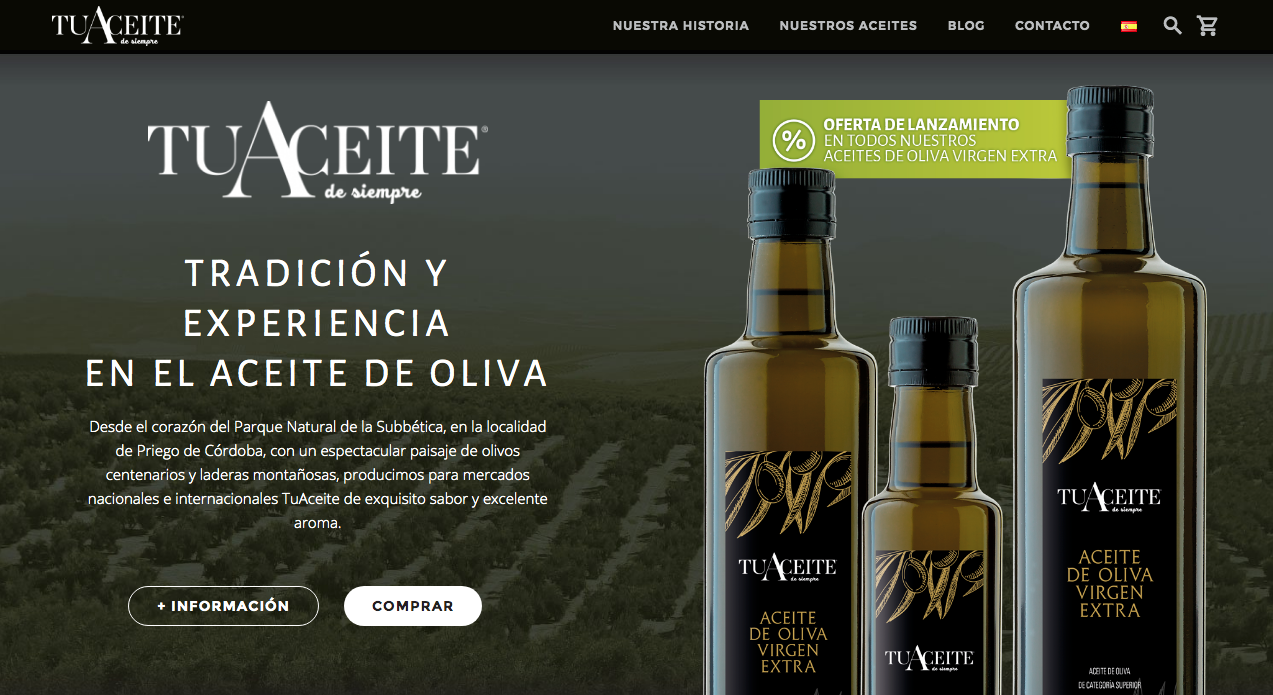Select the small middle olive oil bottle
The image size is (1273, 695).
pyautogui.click(x=932, y=507)
